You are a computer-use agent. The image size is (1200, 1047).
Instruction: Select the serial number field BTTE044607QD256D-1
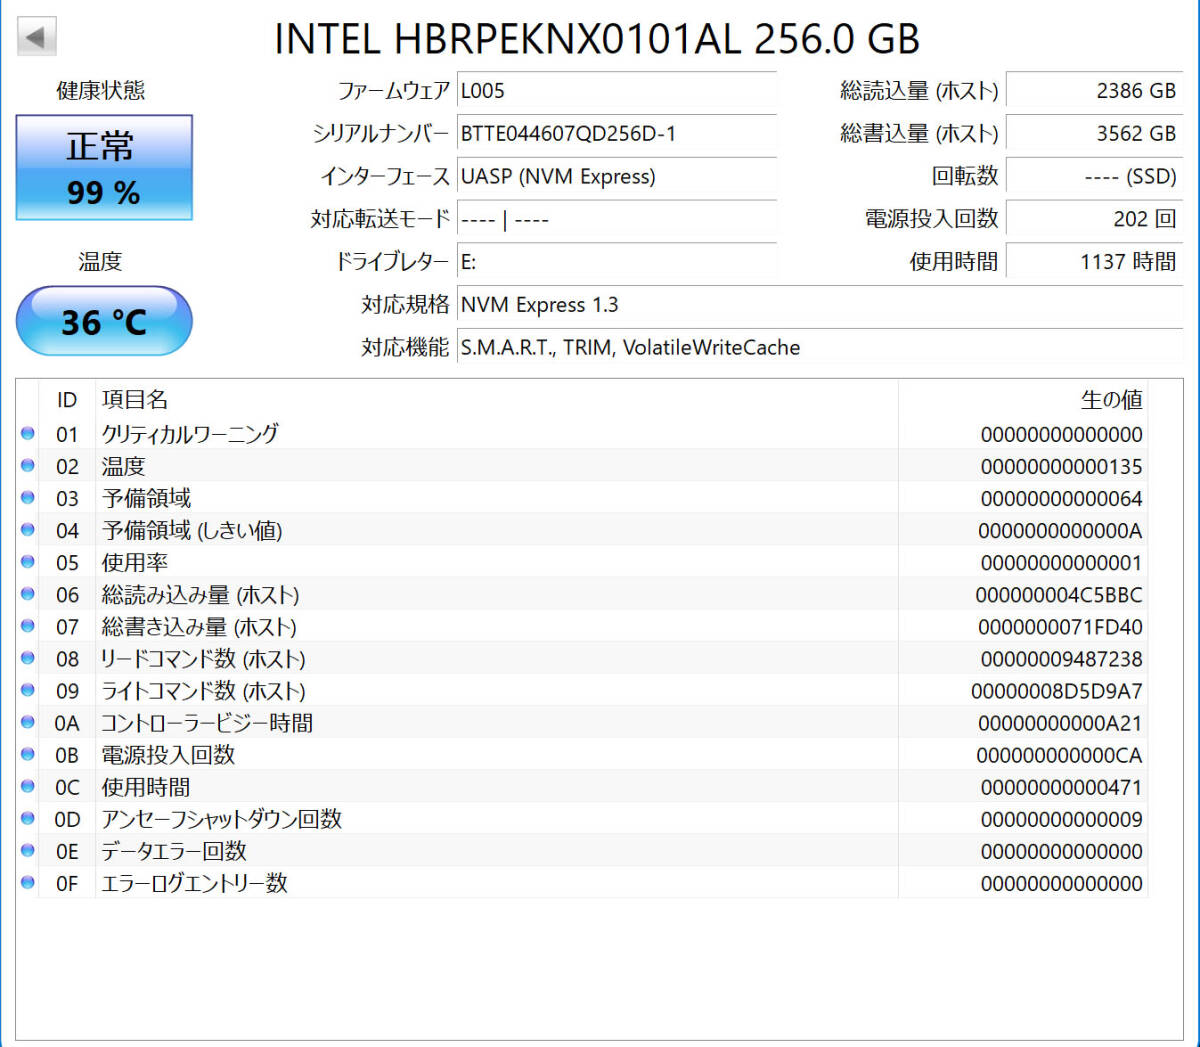[616, 134]
